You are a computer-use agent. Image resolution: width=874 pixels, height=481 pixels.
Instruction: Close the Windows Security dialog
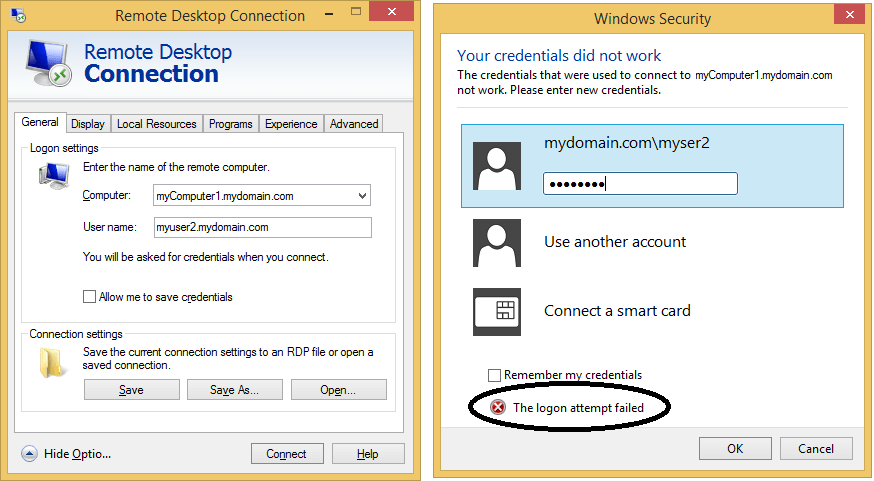pos(849,14)
